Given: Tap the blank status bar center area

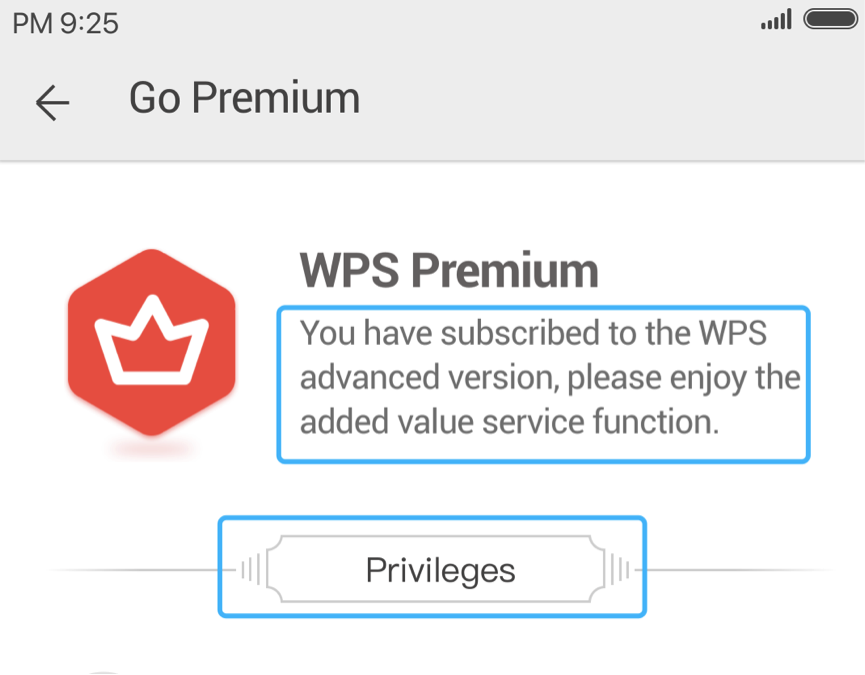Looking at the screenshot, I should click(436, 22).
